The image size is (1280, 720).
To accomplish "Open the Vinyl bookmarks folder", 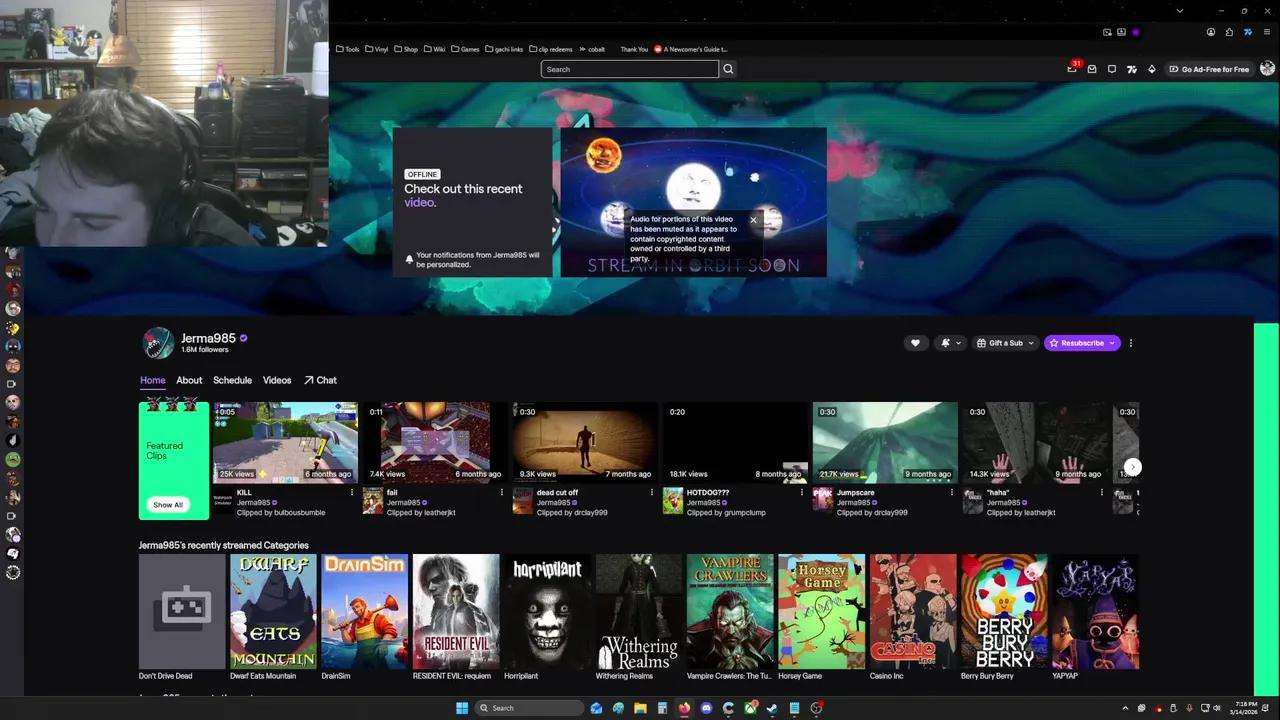I will pyautogui.click(x=377, y=49).
